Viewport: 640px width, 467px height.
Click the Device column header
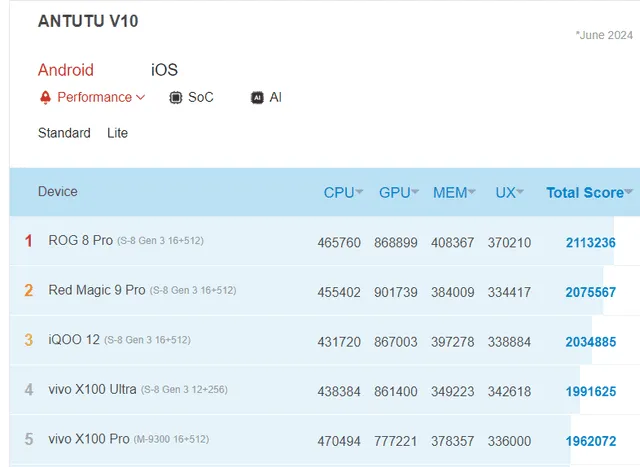tap(58, 191)
